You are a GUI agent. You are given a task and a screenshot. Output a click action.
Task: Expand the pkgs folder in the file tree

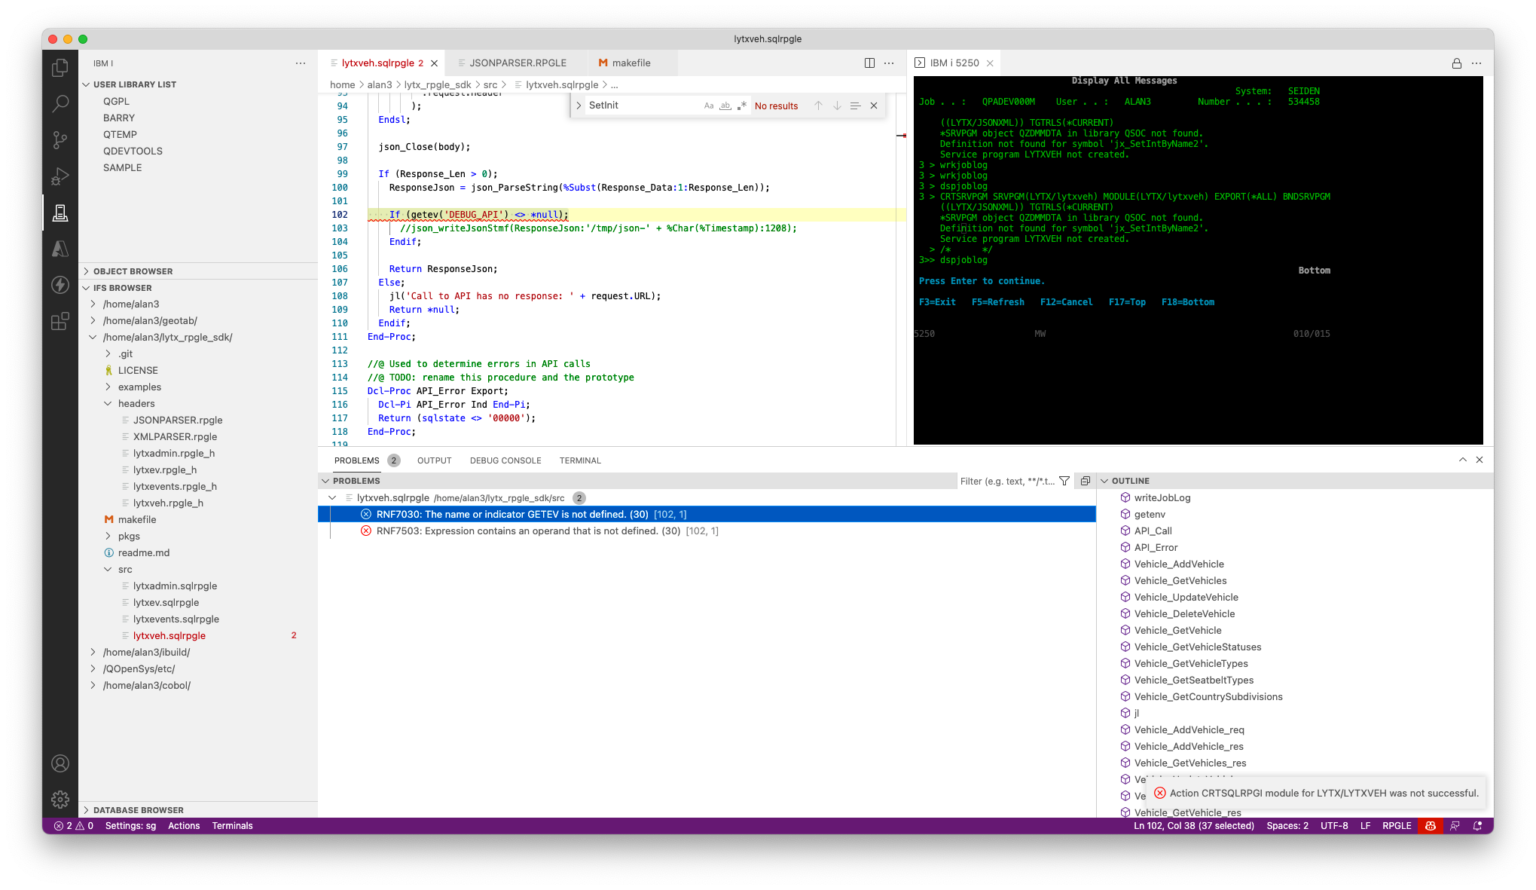[128, 536]
